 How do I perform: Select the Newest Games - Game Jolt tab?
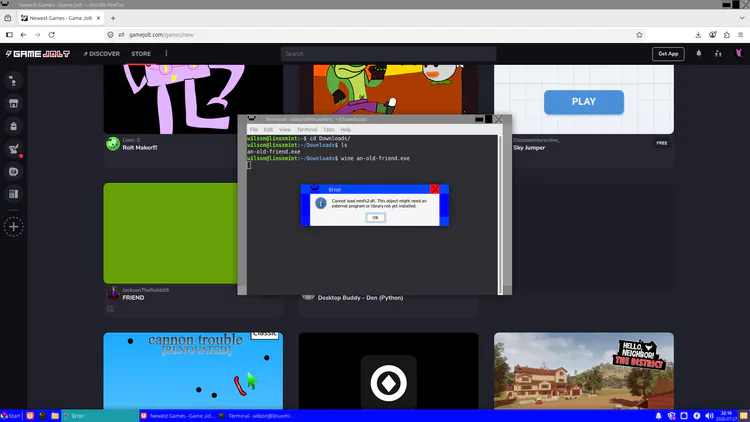[x=61, y=18]
